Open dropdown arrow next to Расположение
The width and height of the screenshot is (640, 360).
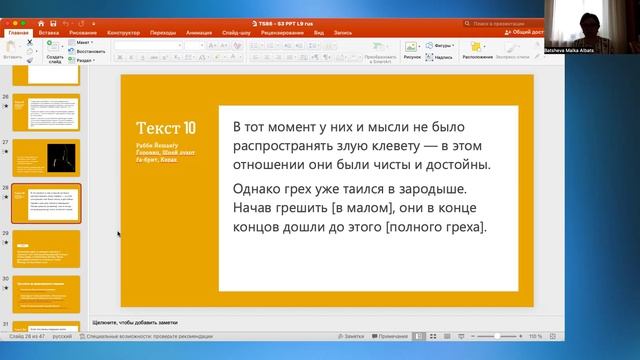point(484,47)
